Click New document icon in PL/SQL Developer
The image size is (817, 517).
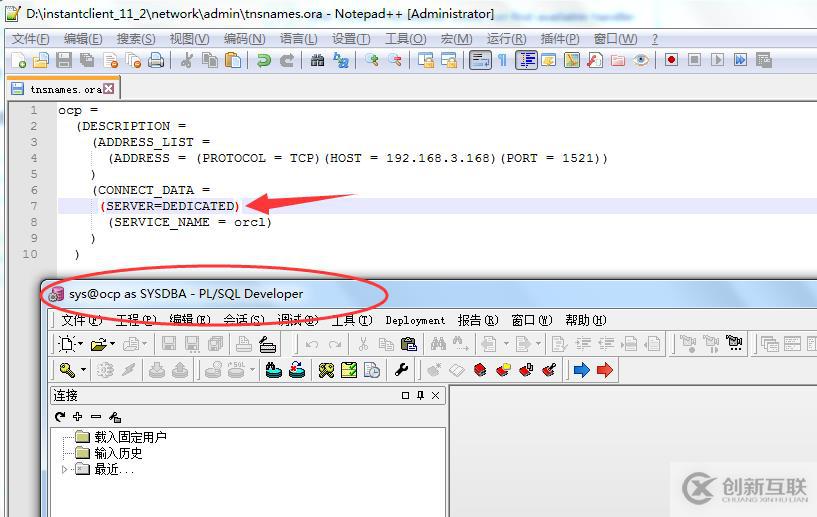tap(66, 344)
